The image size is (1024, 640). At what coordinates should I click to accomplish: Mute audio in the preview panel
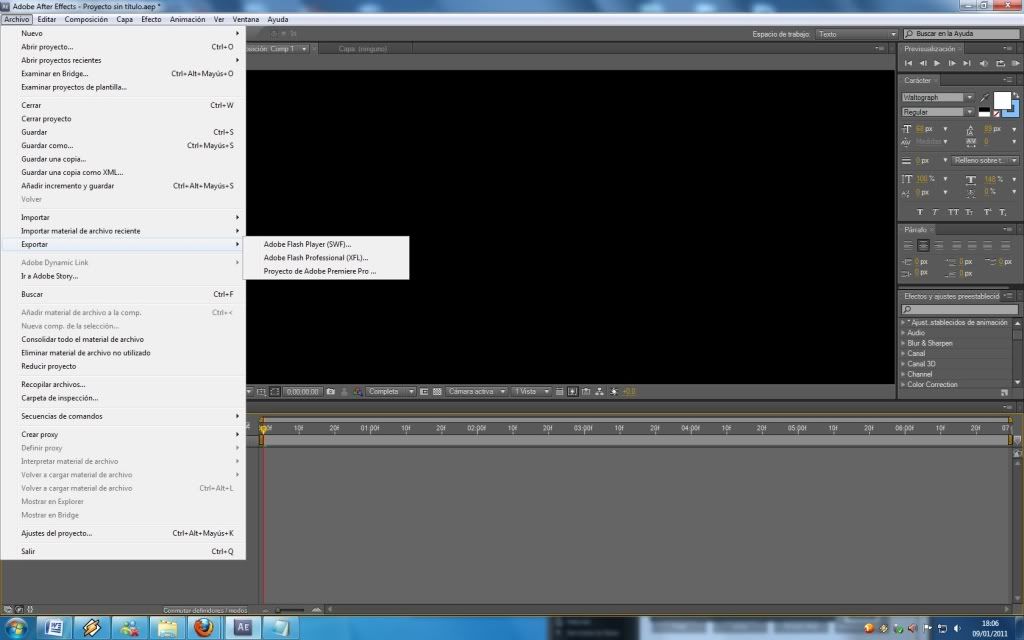click(x=984, y=63)
